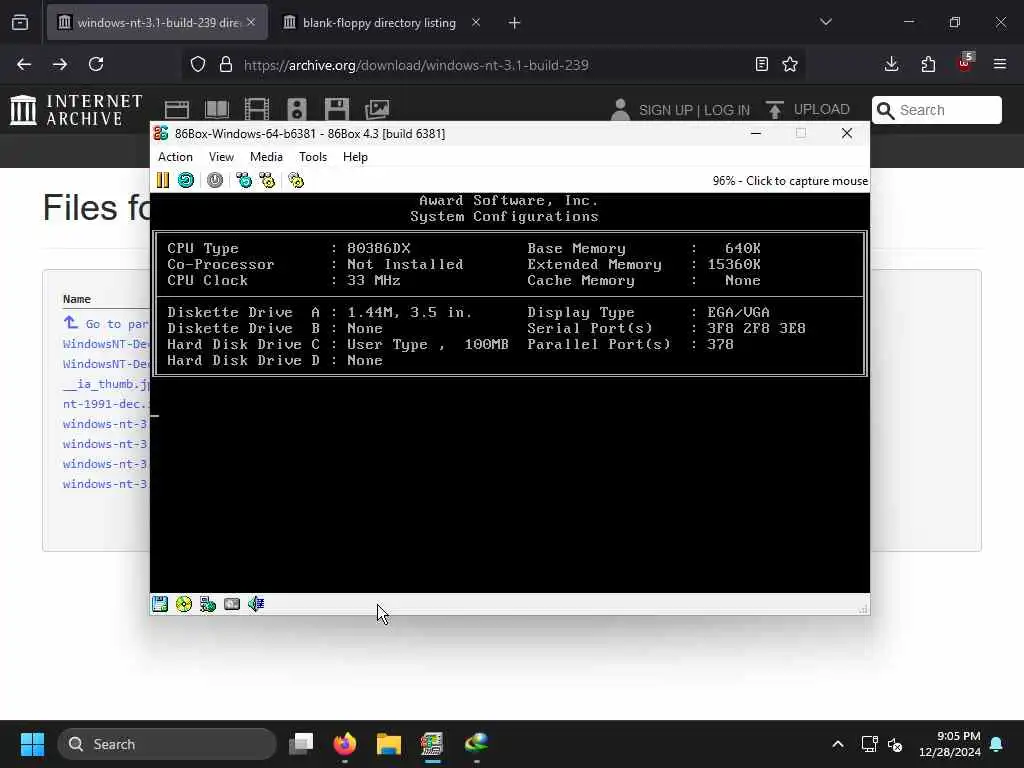Open a new browser tab
Screen dimensions: 1024x768
click(x=515, y=23)
